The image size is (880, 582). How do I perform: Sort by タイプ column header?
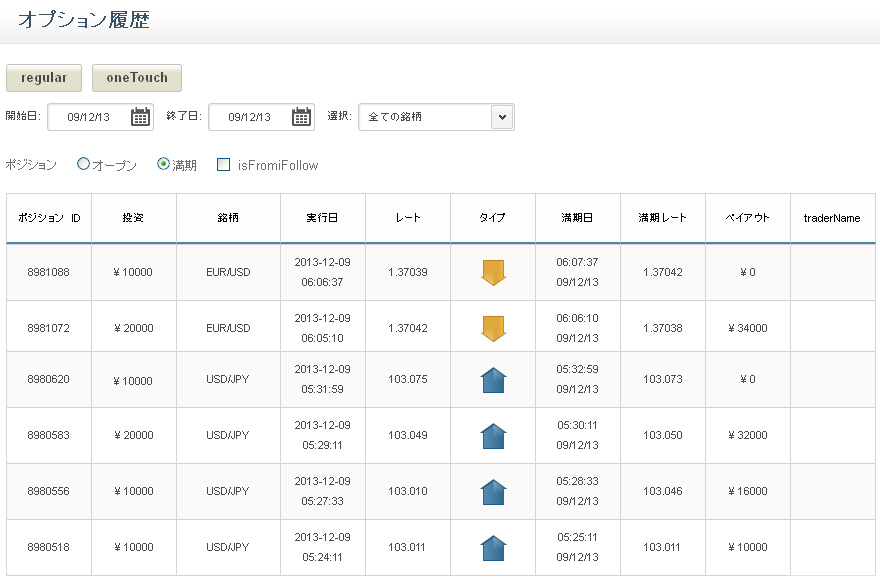(492, 218)
